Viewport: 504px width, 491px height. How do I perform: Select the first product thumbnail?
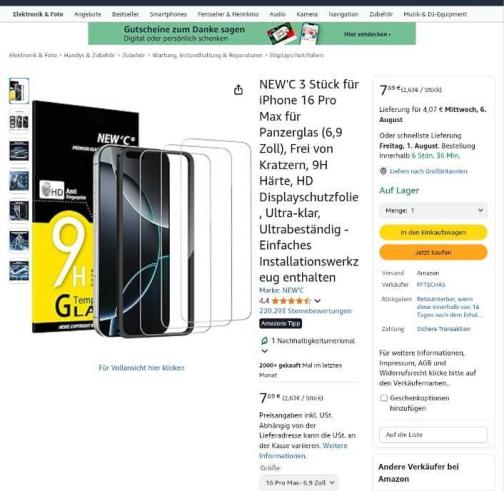click(19, 91)
